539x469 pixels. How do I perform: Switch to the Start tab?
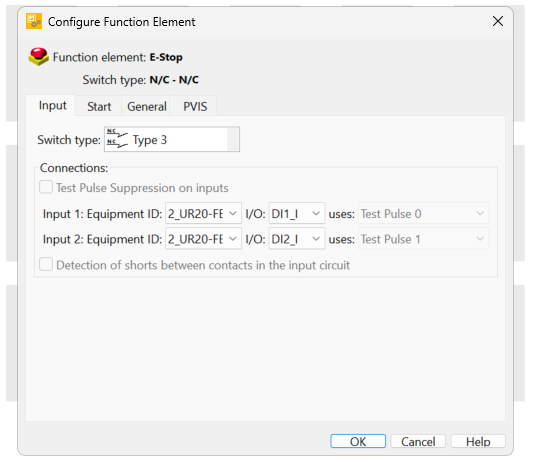pos(99,106)
